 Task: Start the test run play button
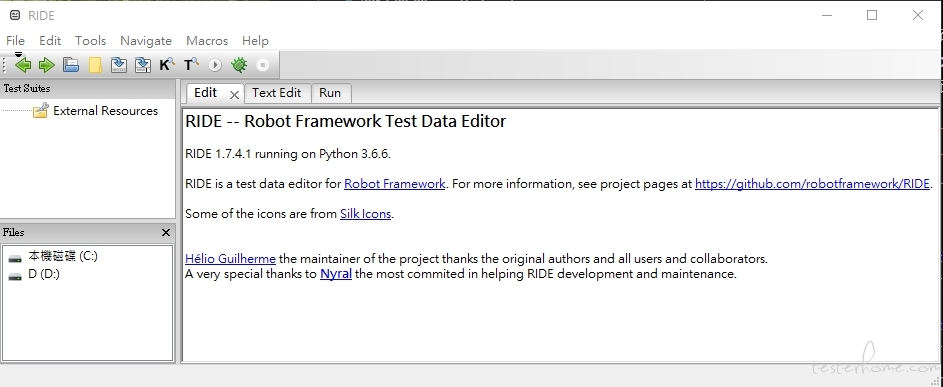(215, 65)
